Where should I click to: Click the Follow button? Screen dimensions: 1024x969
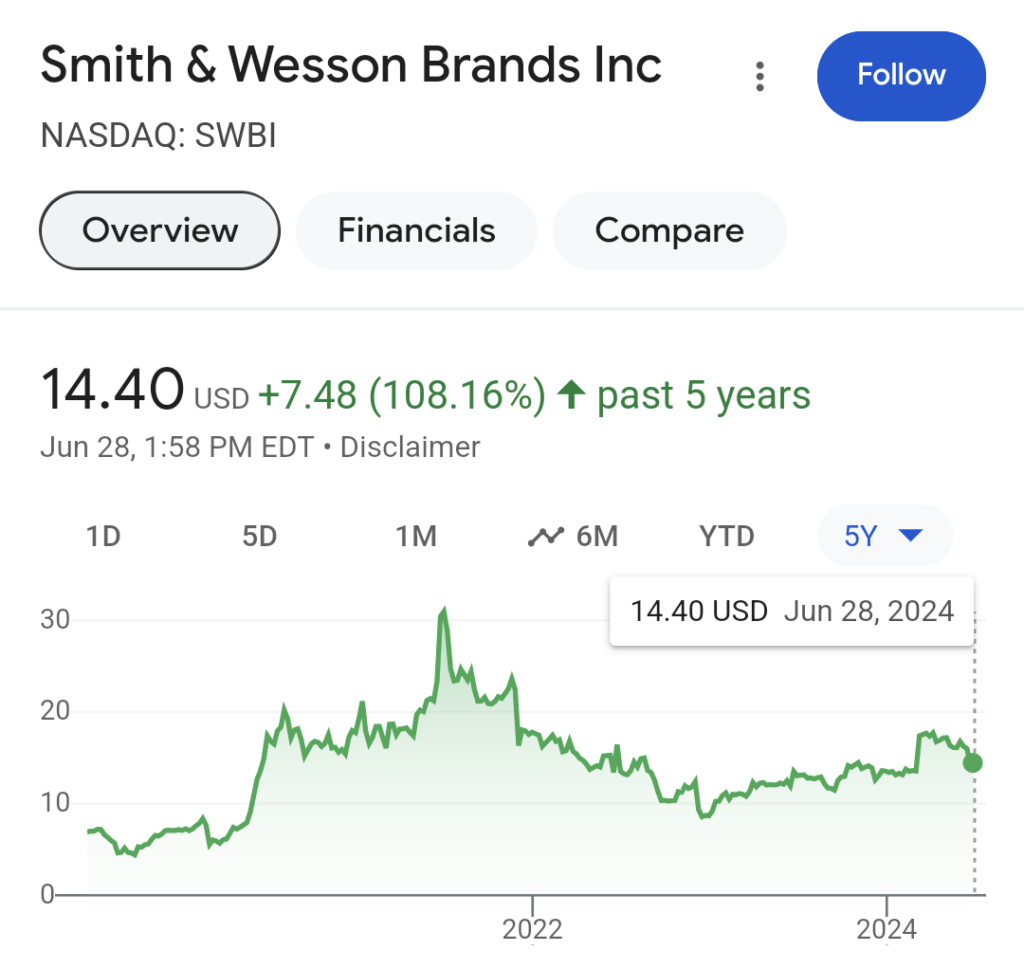[901, 76]
